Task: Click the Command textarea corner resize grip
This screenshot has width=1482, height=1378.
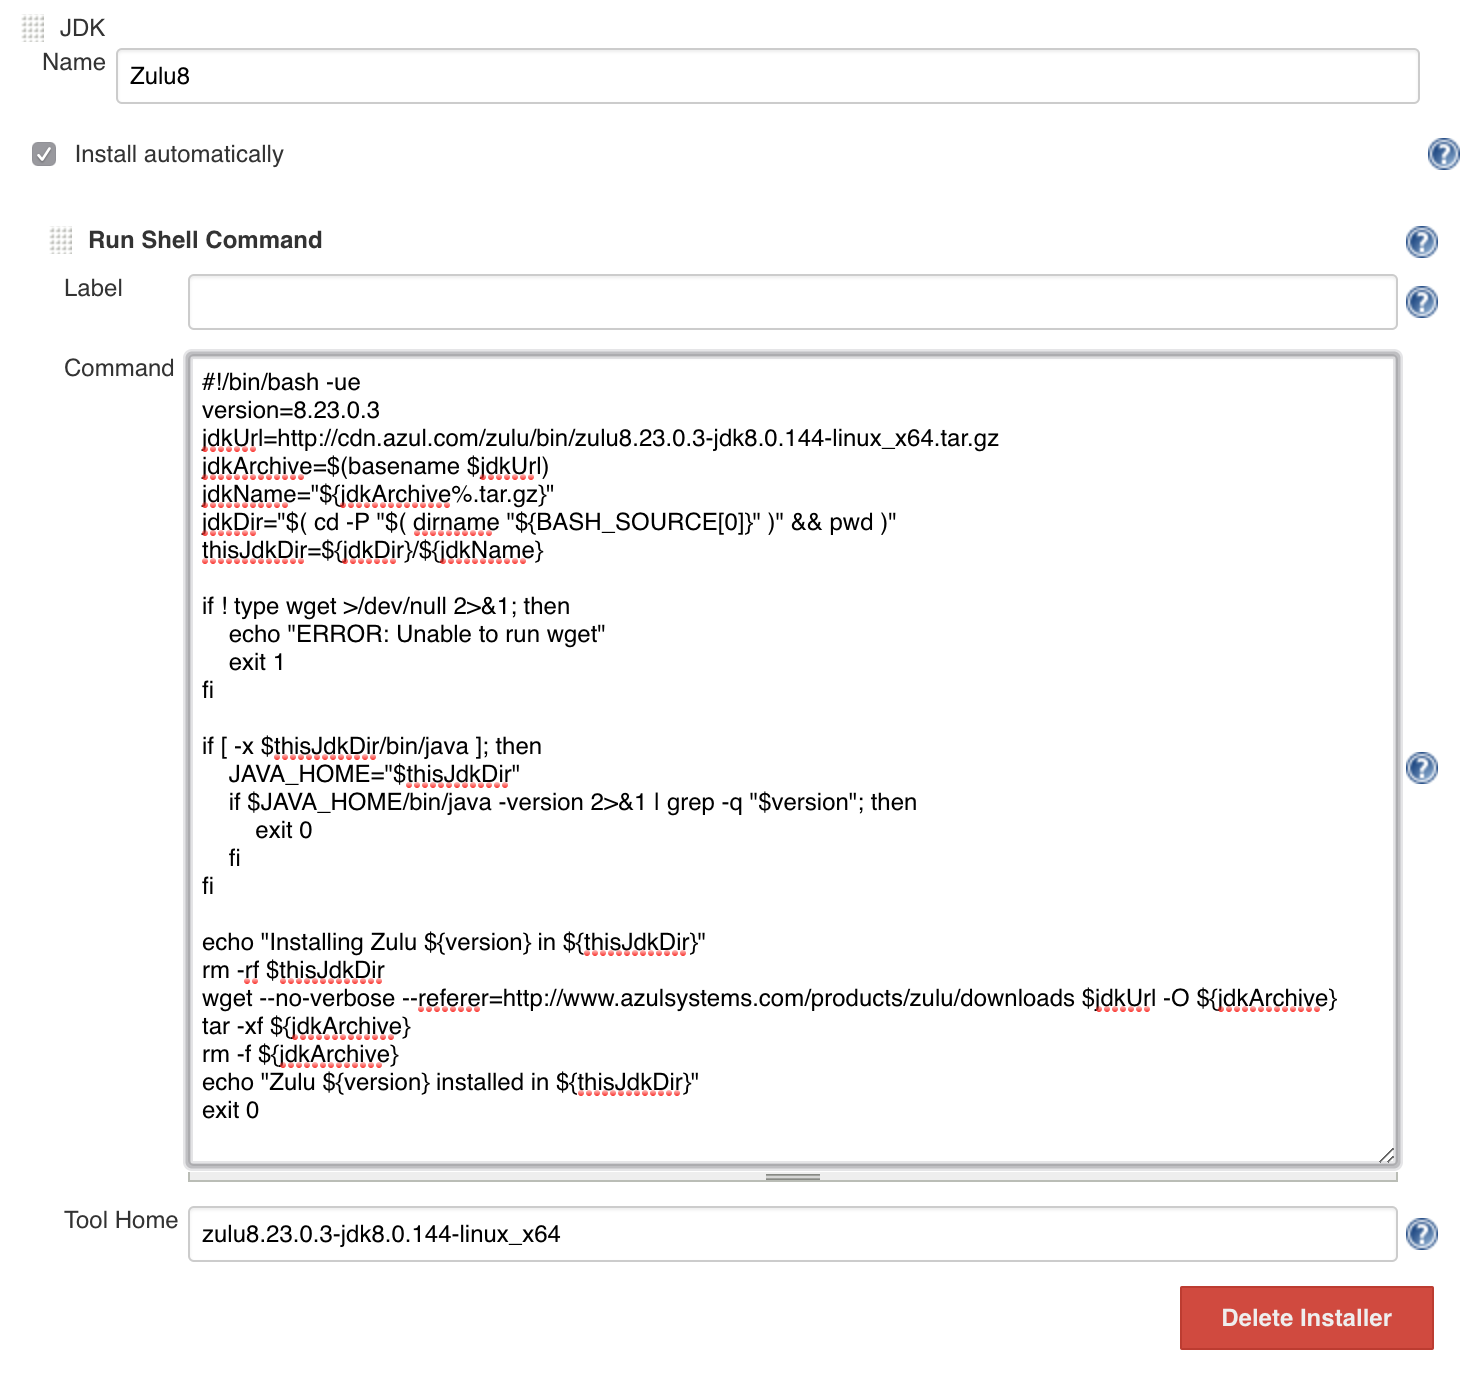Action: point(1386,1155)
